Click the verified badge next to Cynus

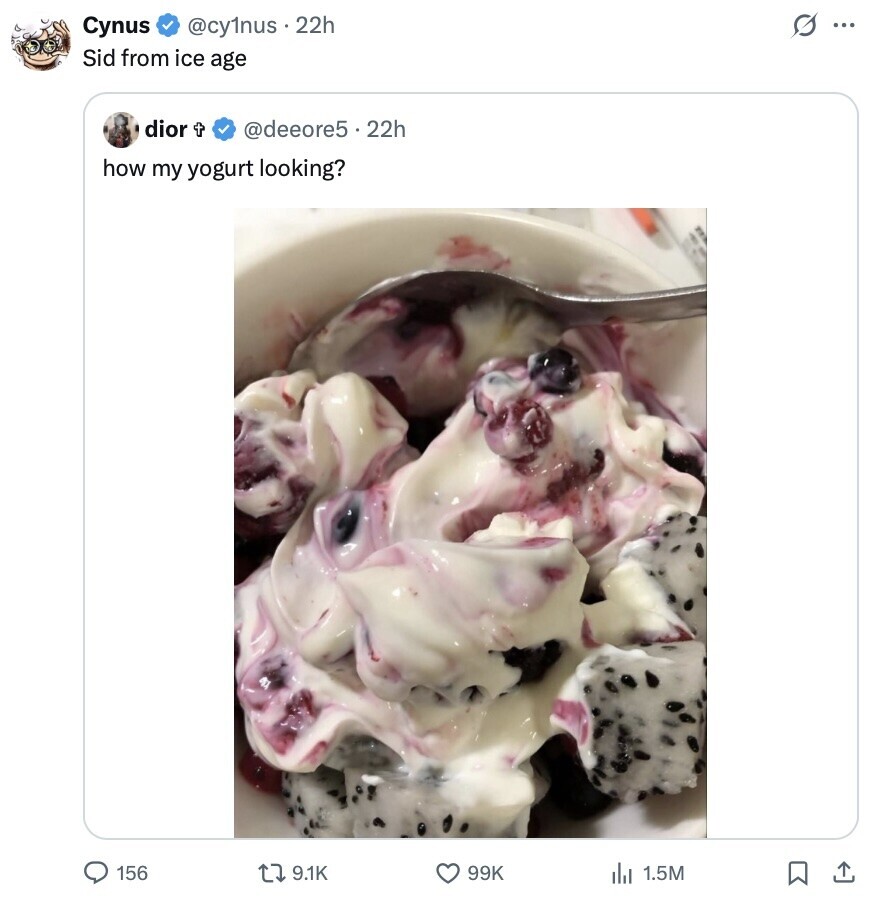pyautogui.click(x=168, y=26)
